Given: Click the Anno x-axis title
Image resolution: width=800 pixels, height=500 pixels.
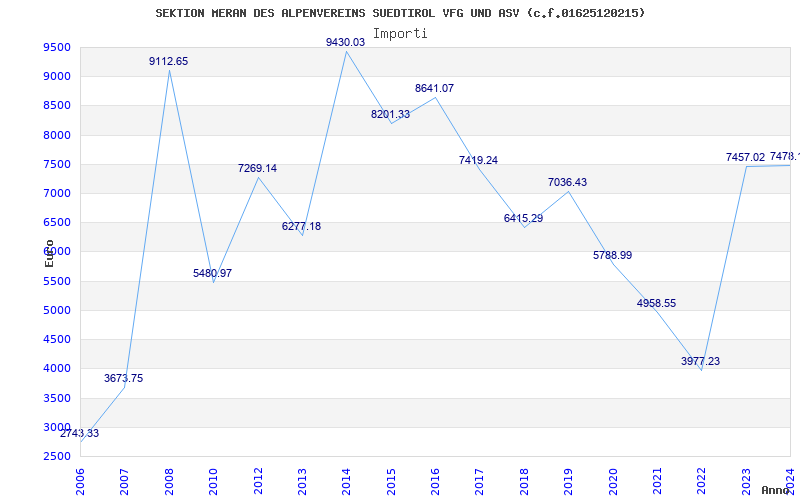Looking at the screenshot, I should [x=776, y=491].
